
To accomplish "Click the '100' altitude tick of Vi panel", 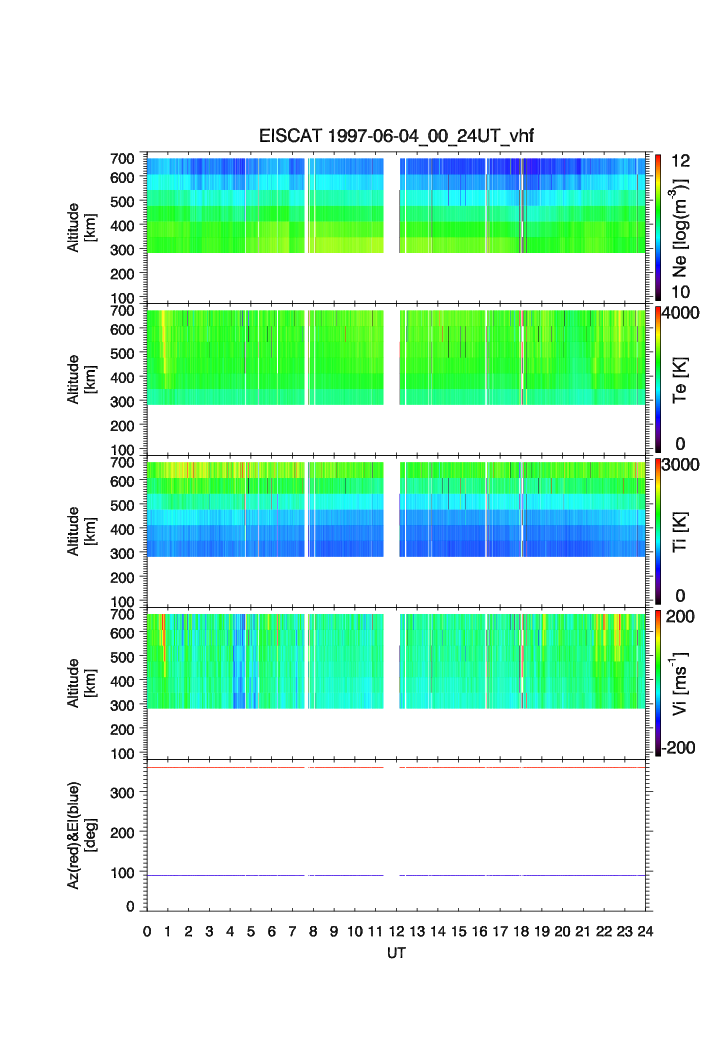I will pyautogui.click(x=122, y=753).
